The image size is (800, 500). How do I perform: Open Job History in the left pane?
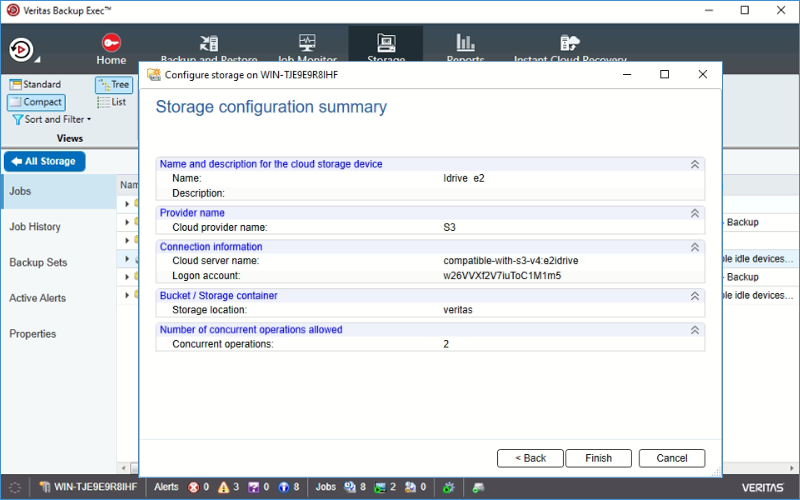pos(35,227)
